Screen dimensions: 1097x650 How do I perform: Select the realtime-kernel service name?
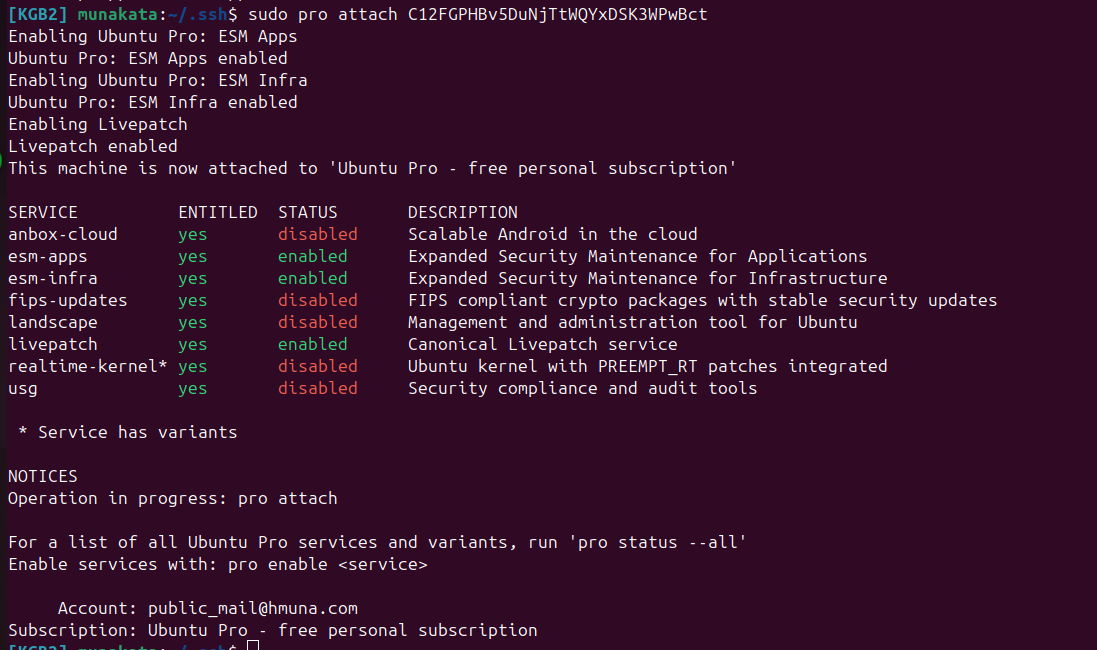pyautogui.click(x=83, y=366)
